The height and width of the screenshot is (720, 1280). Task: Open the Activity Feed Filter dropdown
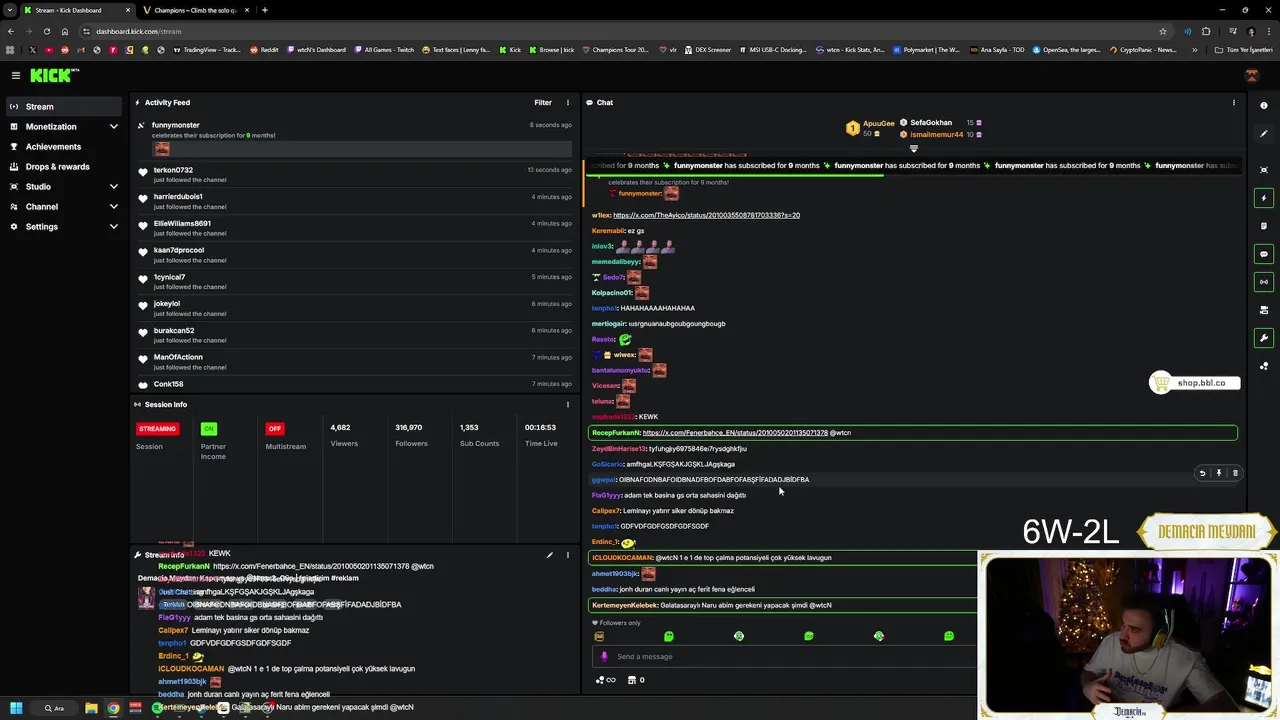(543, 102)
